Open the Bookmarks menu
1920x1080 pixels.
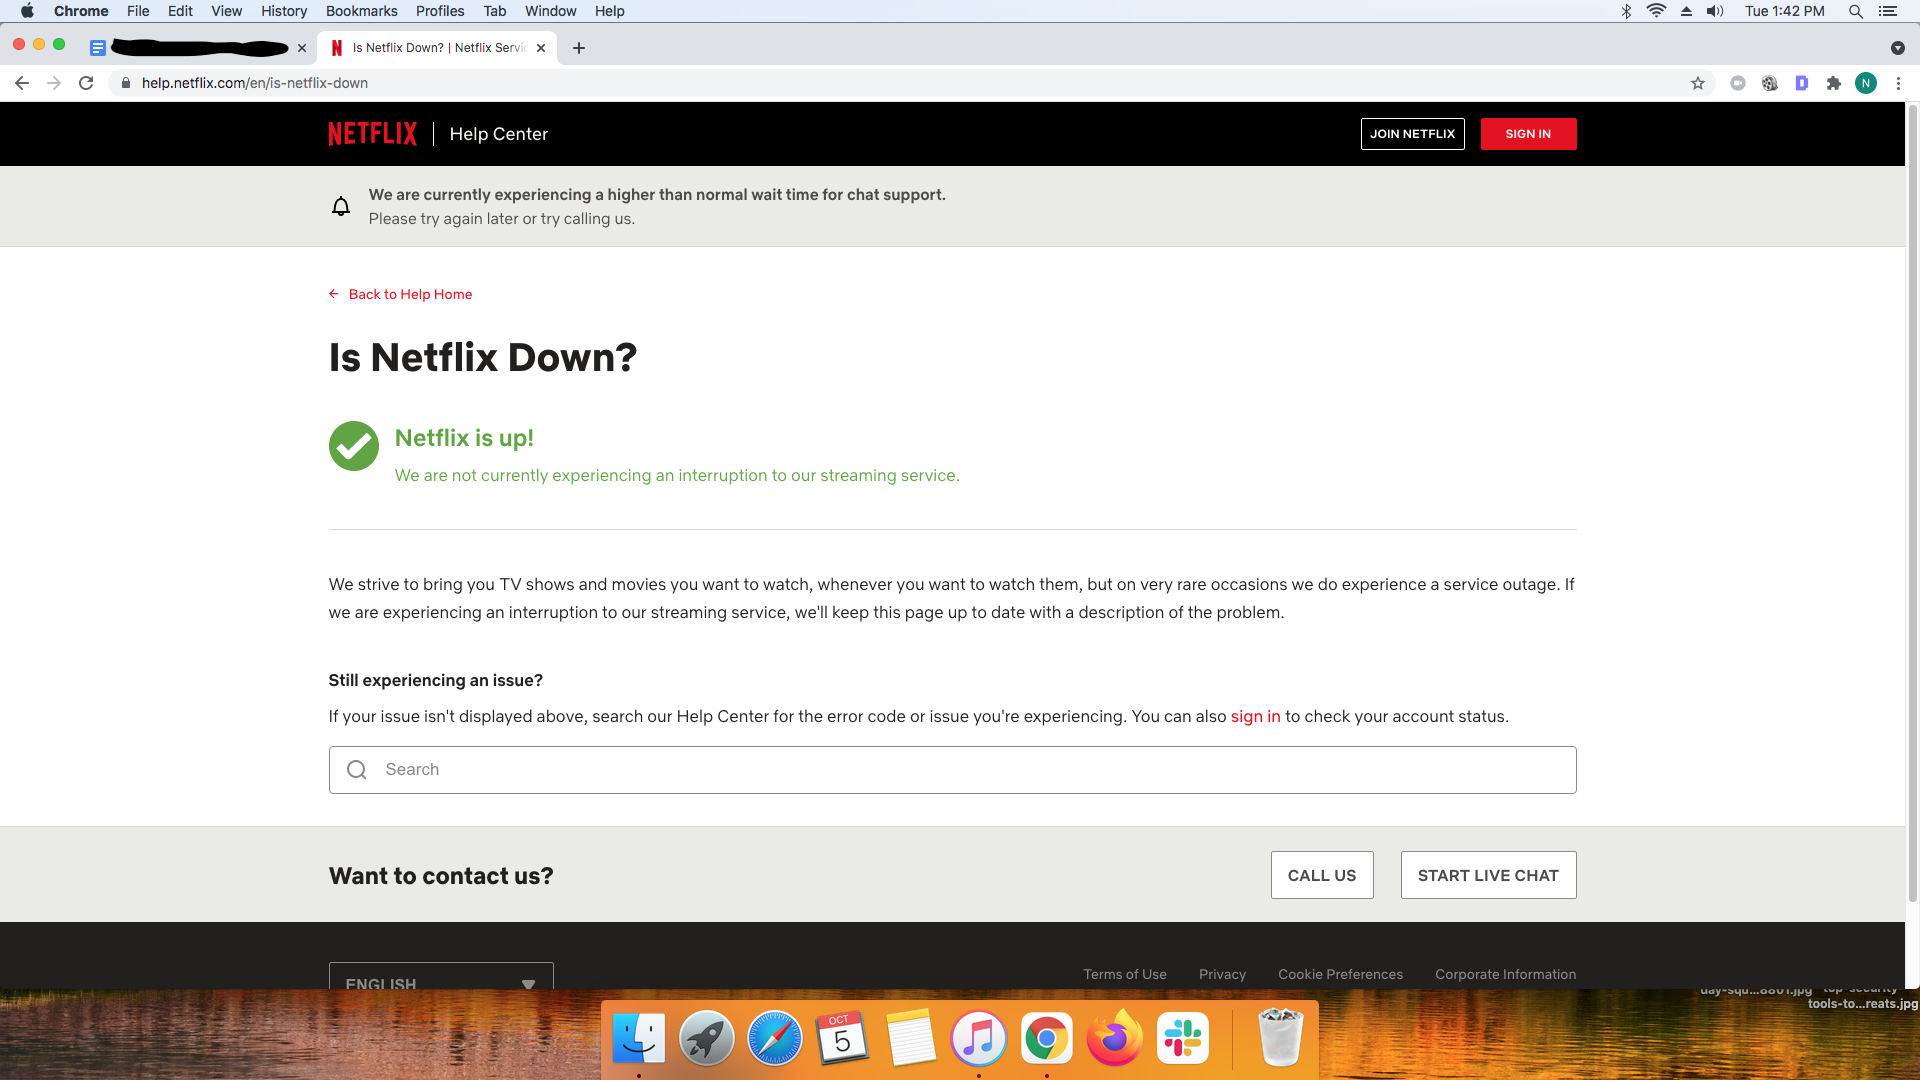click(362, 11)
